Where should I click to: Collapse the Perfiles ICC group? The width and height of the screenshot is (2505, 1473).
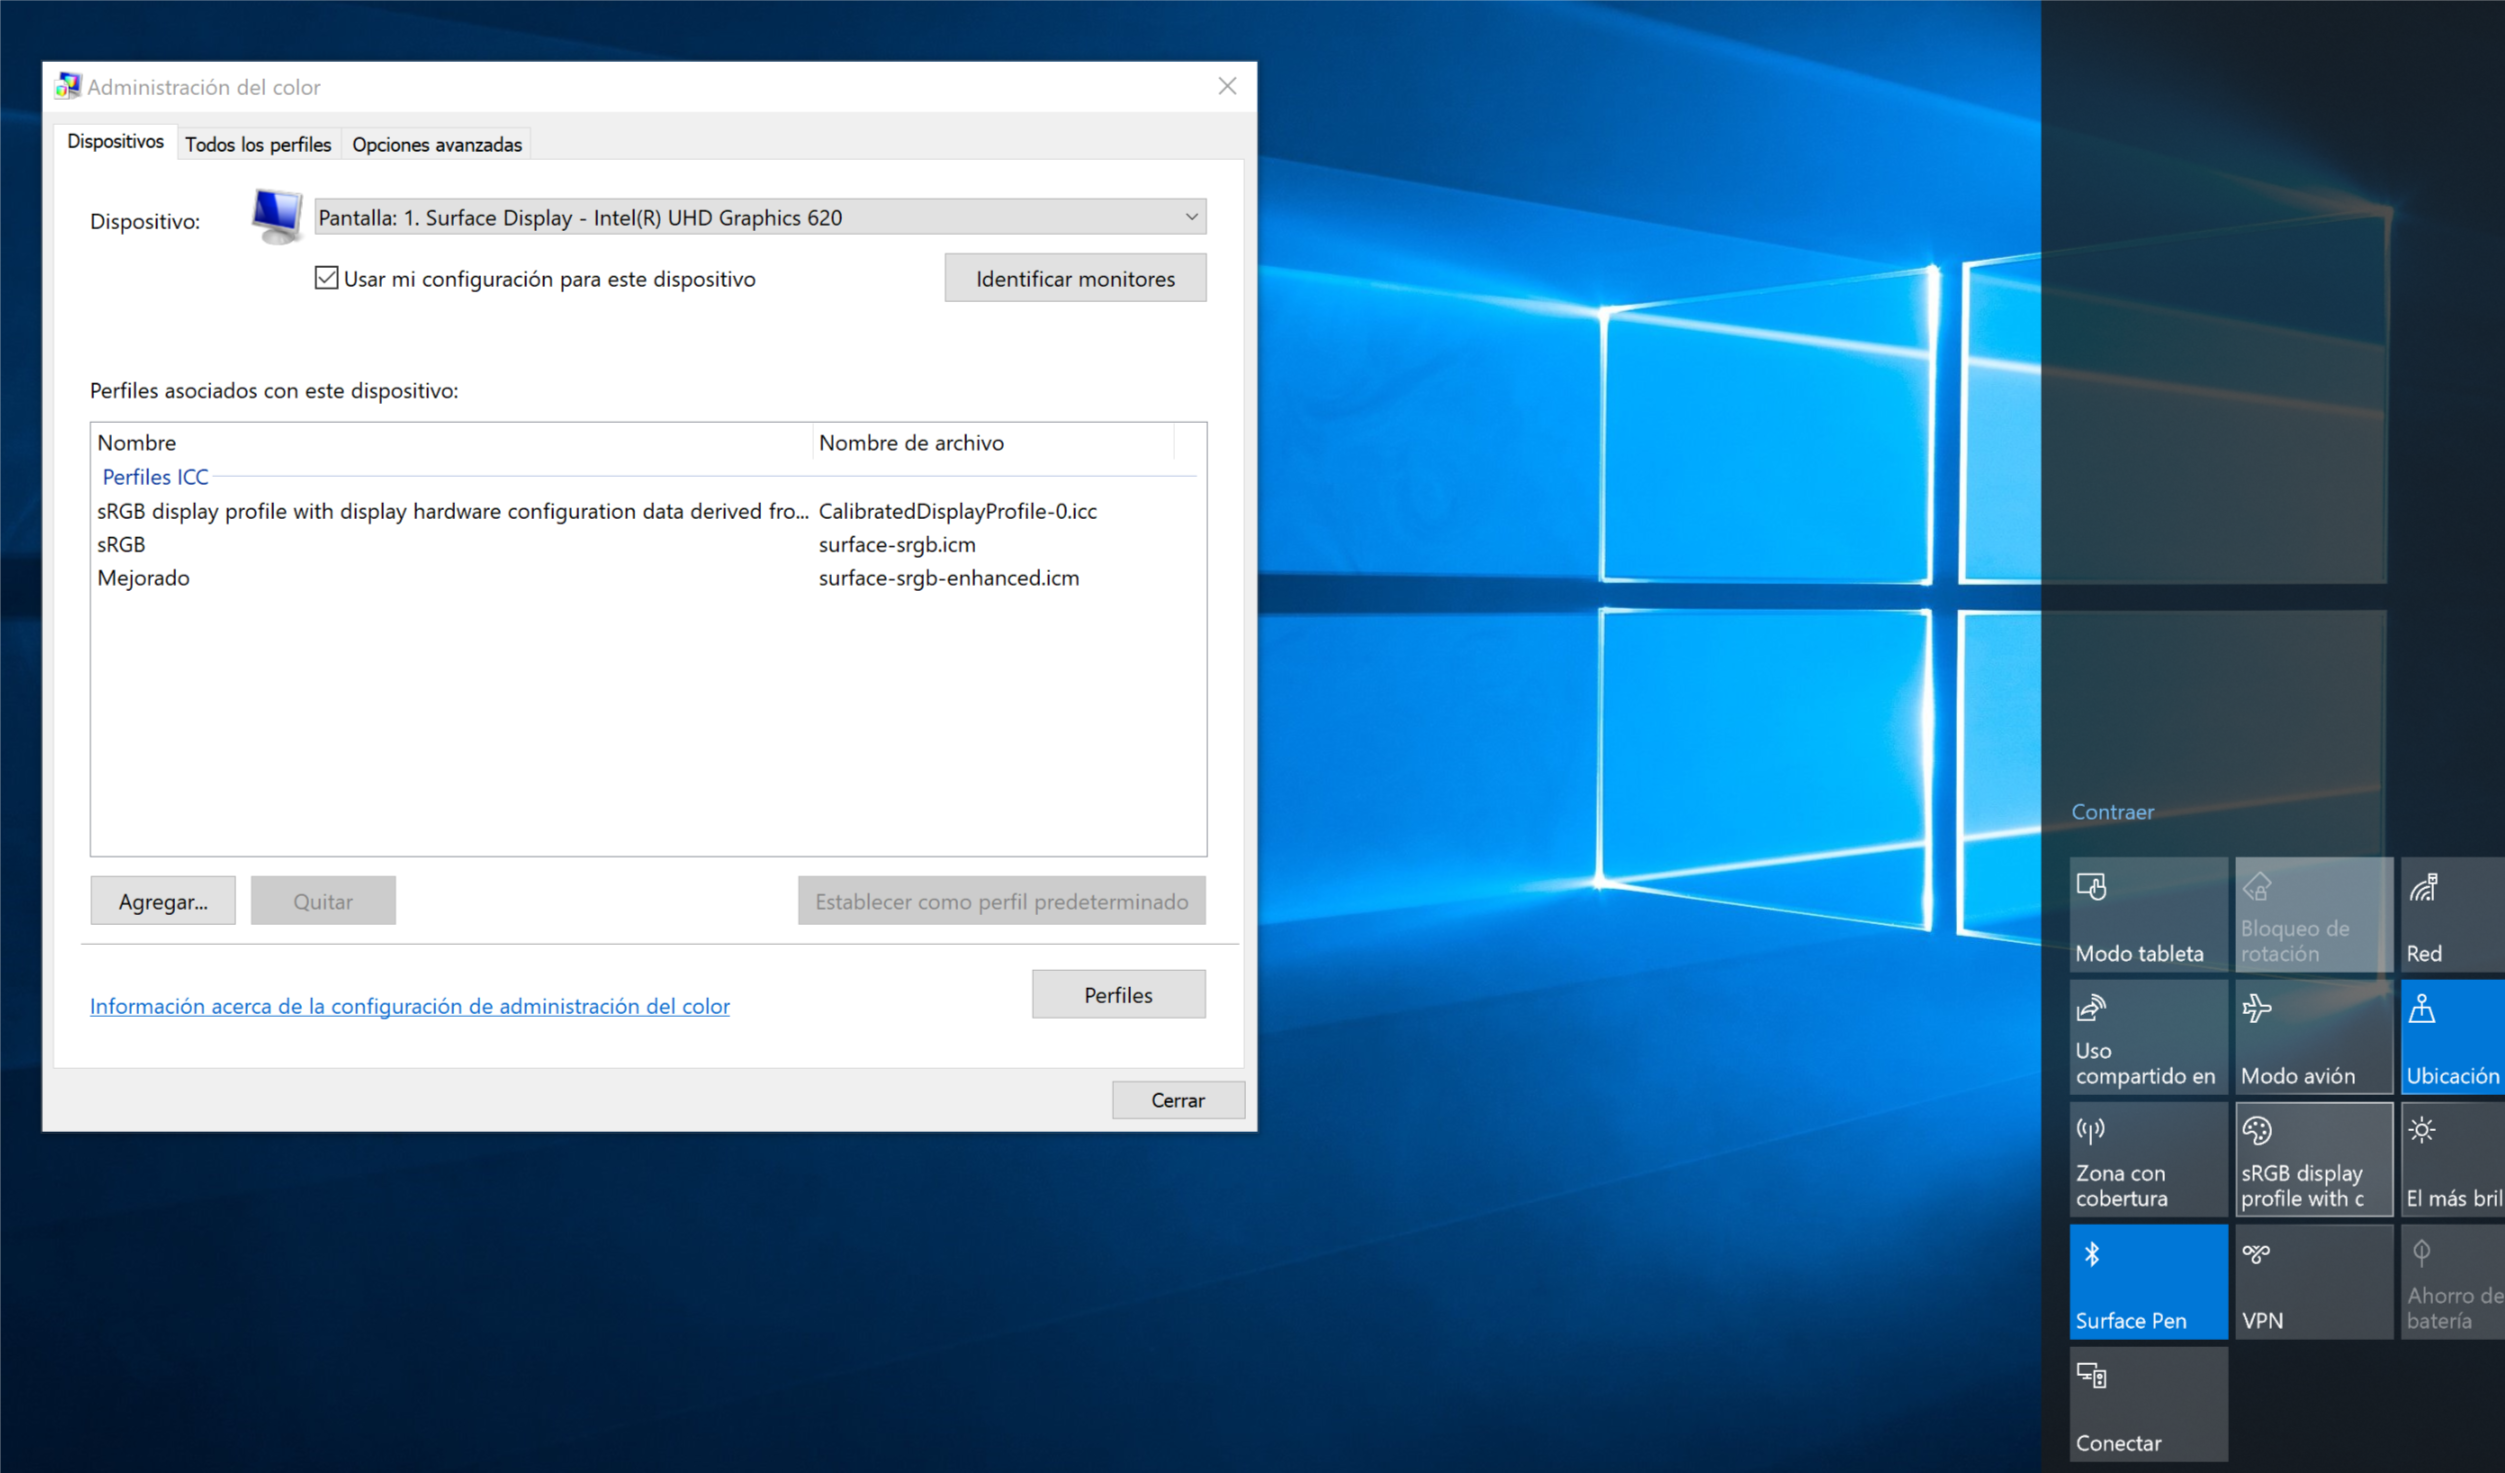(155, 477)
